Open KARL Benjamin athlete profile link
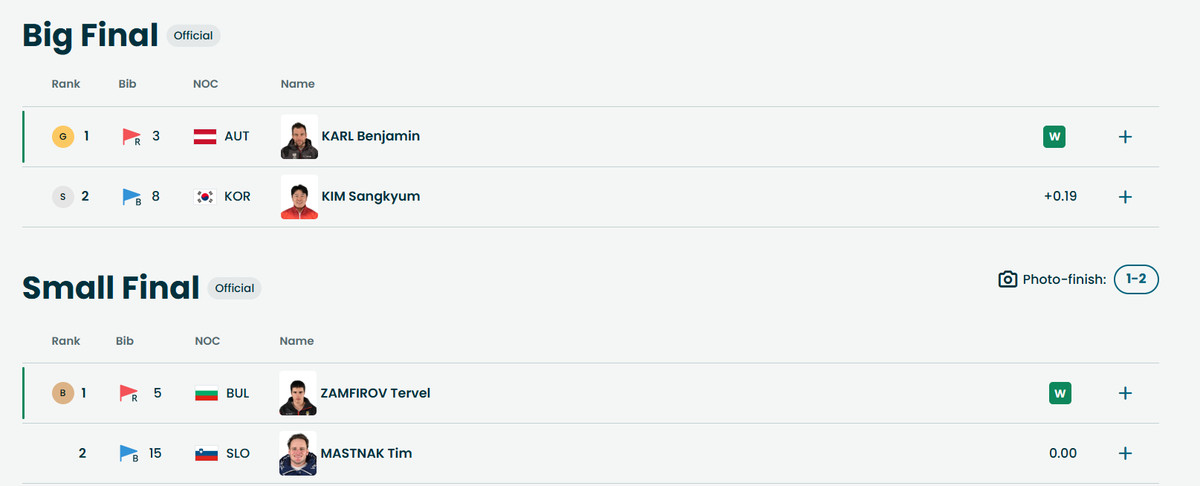 370,136
